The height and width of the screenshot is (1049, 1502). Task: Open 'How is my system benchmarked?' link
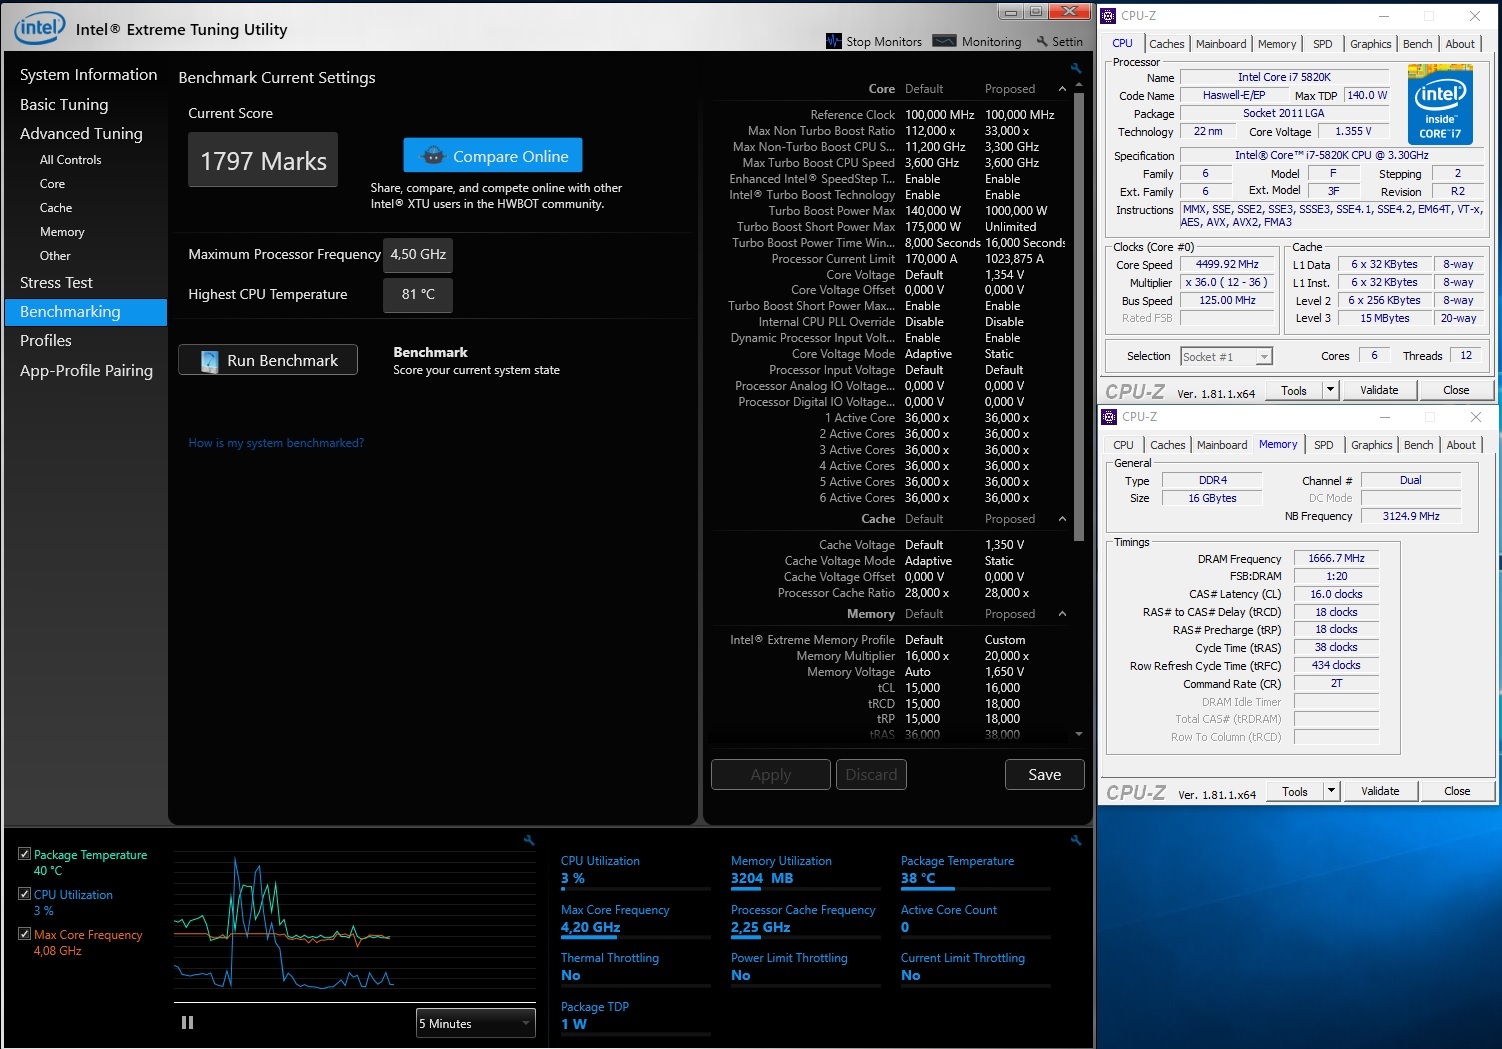coord(276,443)
